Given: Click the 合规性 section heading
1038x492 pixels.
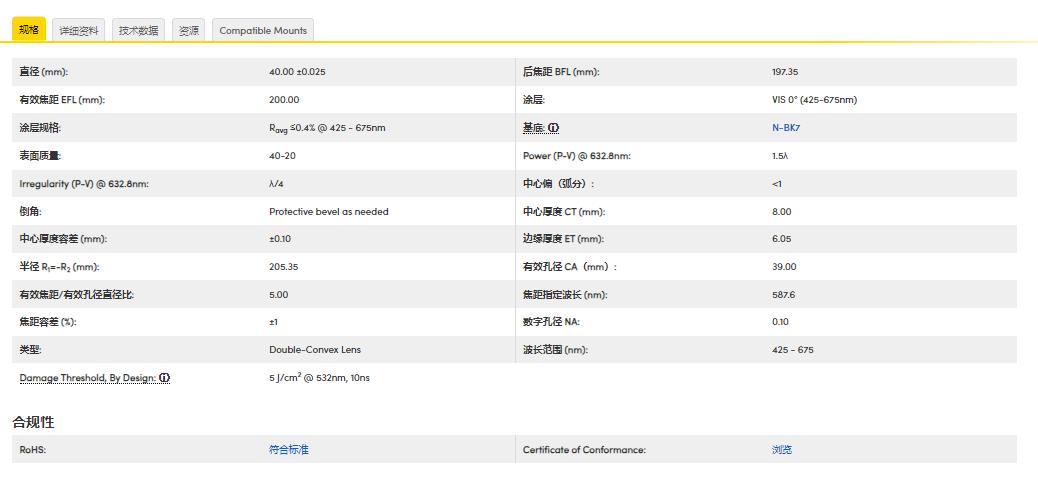Looking at the screenshot, I should 33,422.
